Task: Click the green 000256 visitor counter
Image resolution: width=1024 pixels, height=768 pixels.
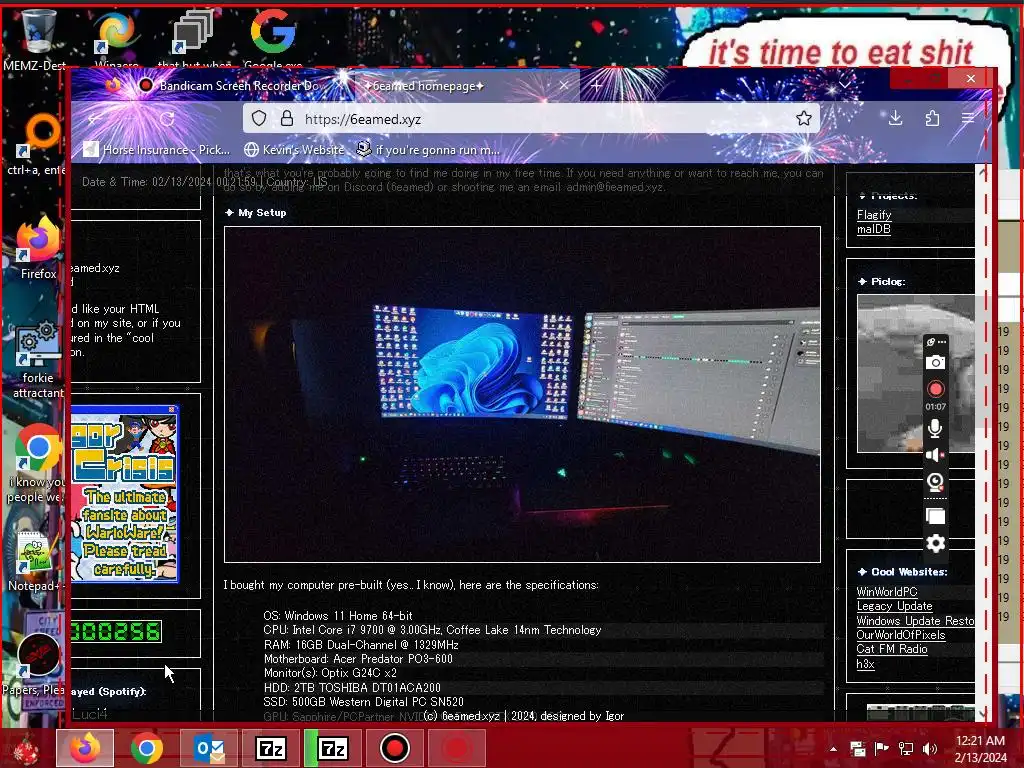Action: point(116,632)
